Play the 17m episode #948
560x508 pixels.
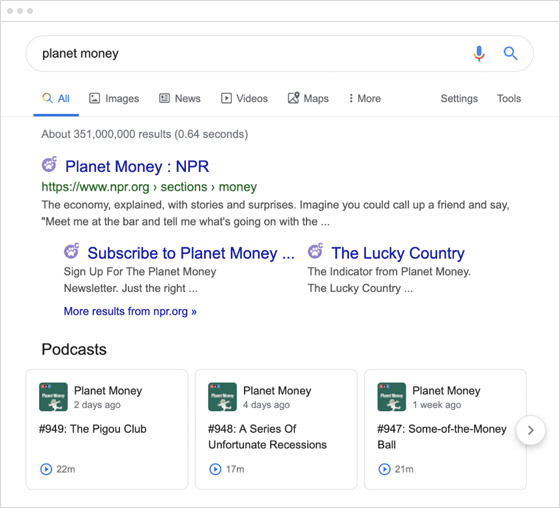pyautogui.click(x=215, y=469)
